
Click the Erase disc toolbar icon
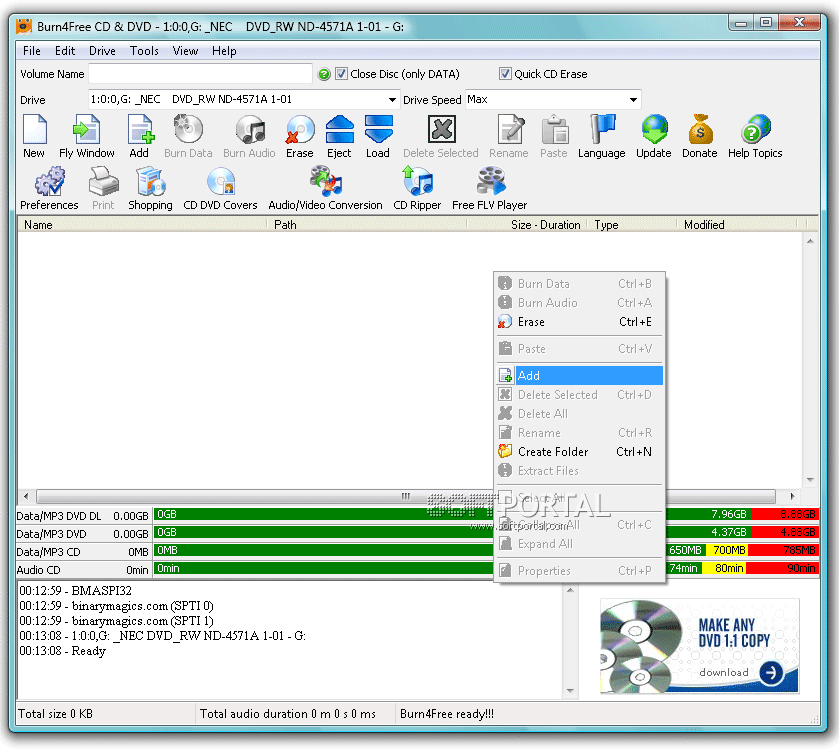point(299,135)
